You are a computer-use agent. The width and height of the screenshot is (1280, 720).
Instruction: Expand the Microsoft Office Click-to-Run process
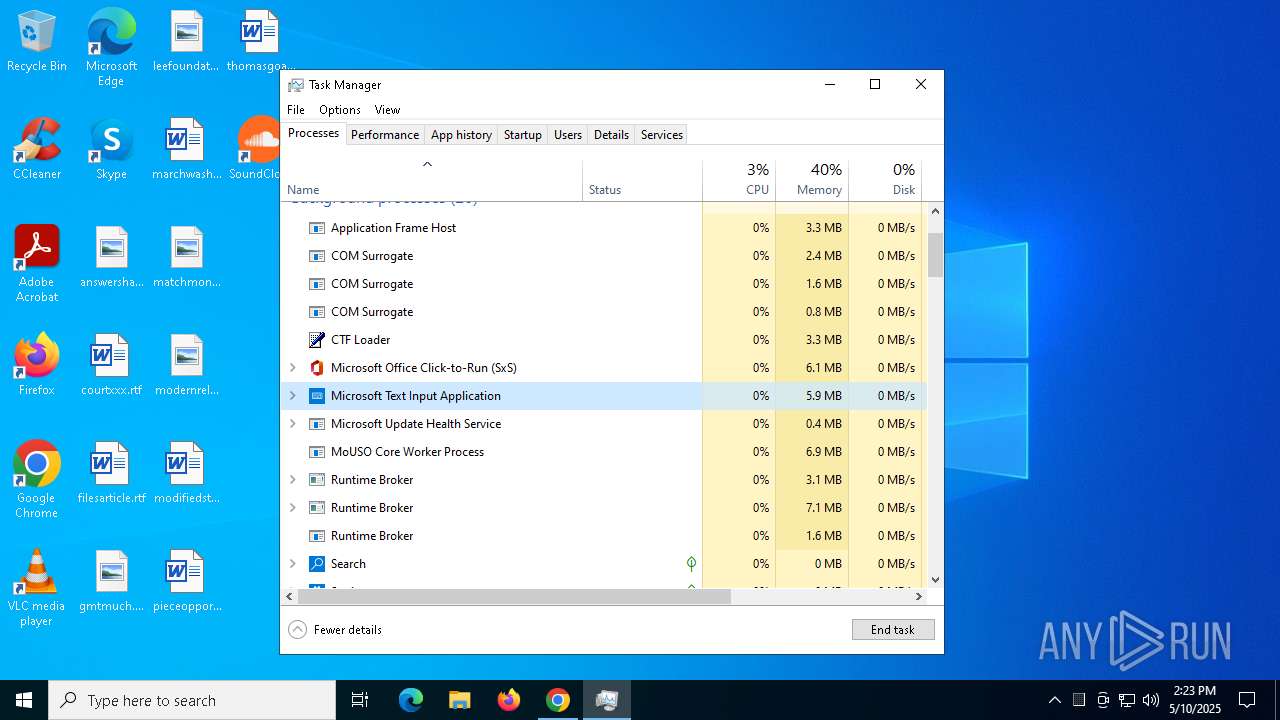click(x=293, y=368)
